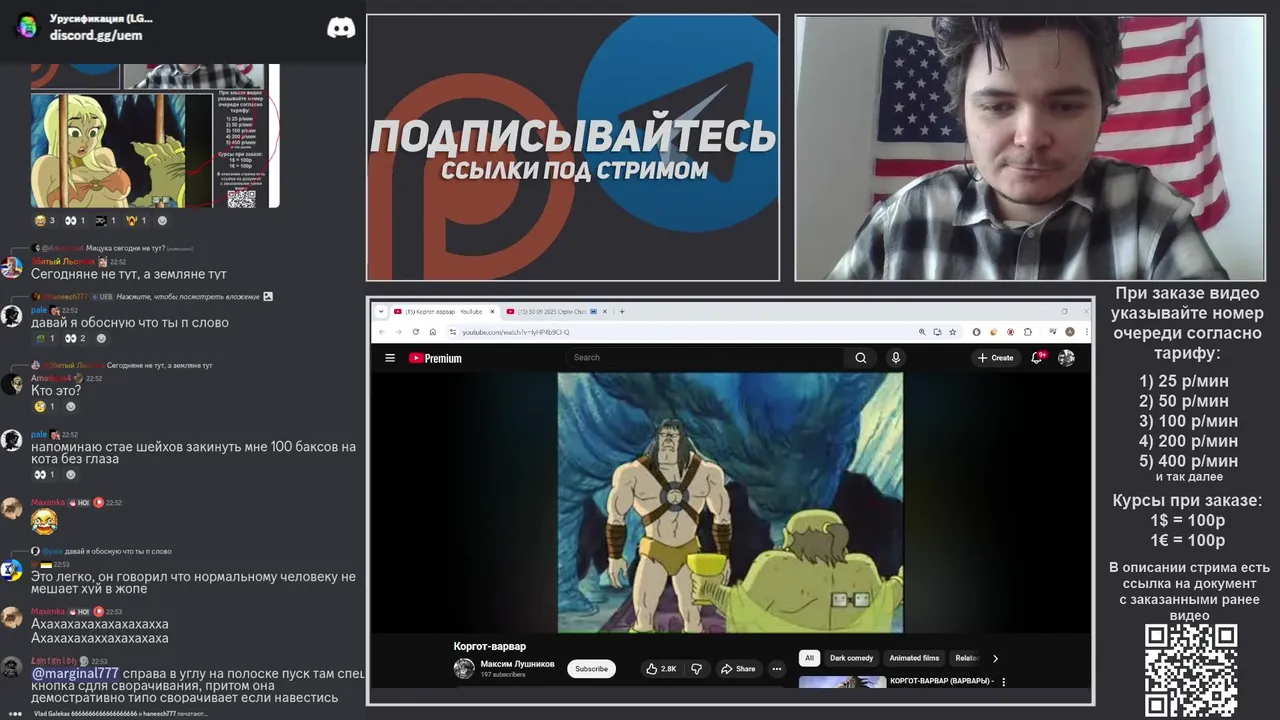
Task: Select the Related chip
Action: pyautogui.click(x=966, y=658)
